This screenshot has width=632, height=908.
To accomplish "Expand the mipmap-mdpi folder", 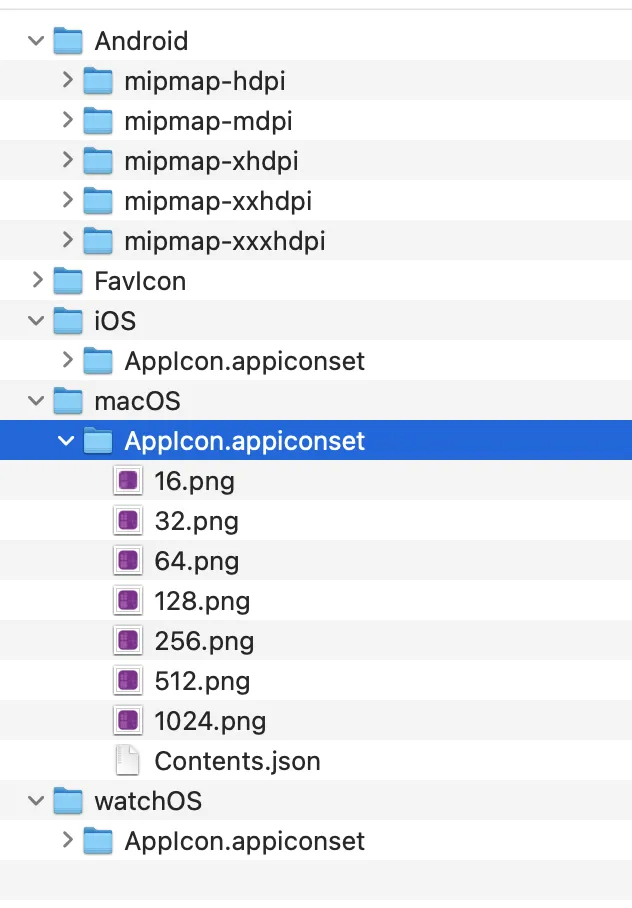I will point(67,121).
